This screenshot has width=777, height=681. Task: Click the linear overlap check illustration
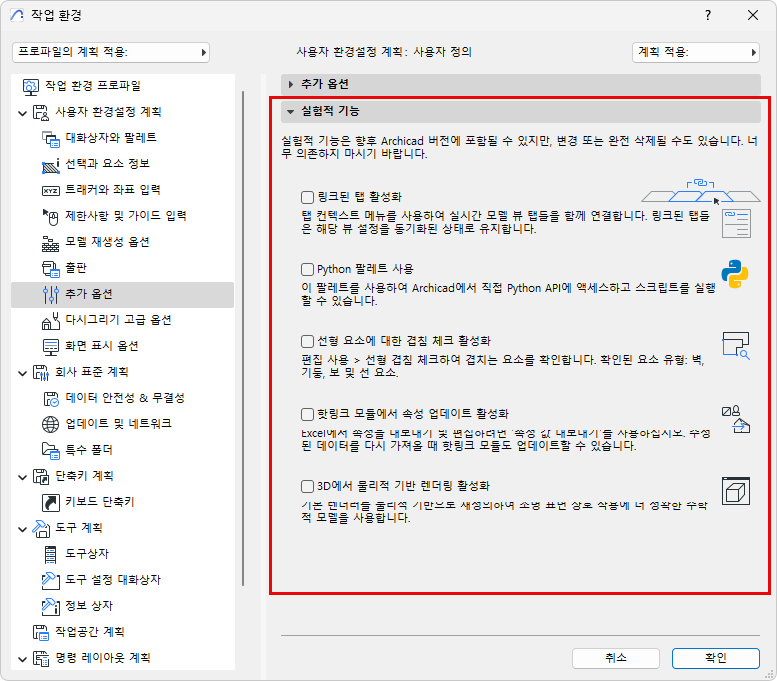[736, 345]
